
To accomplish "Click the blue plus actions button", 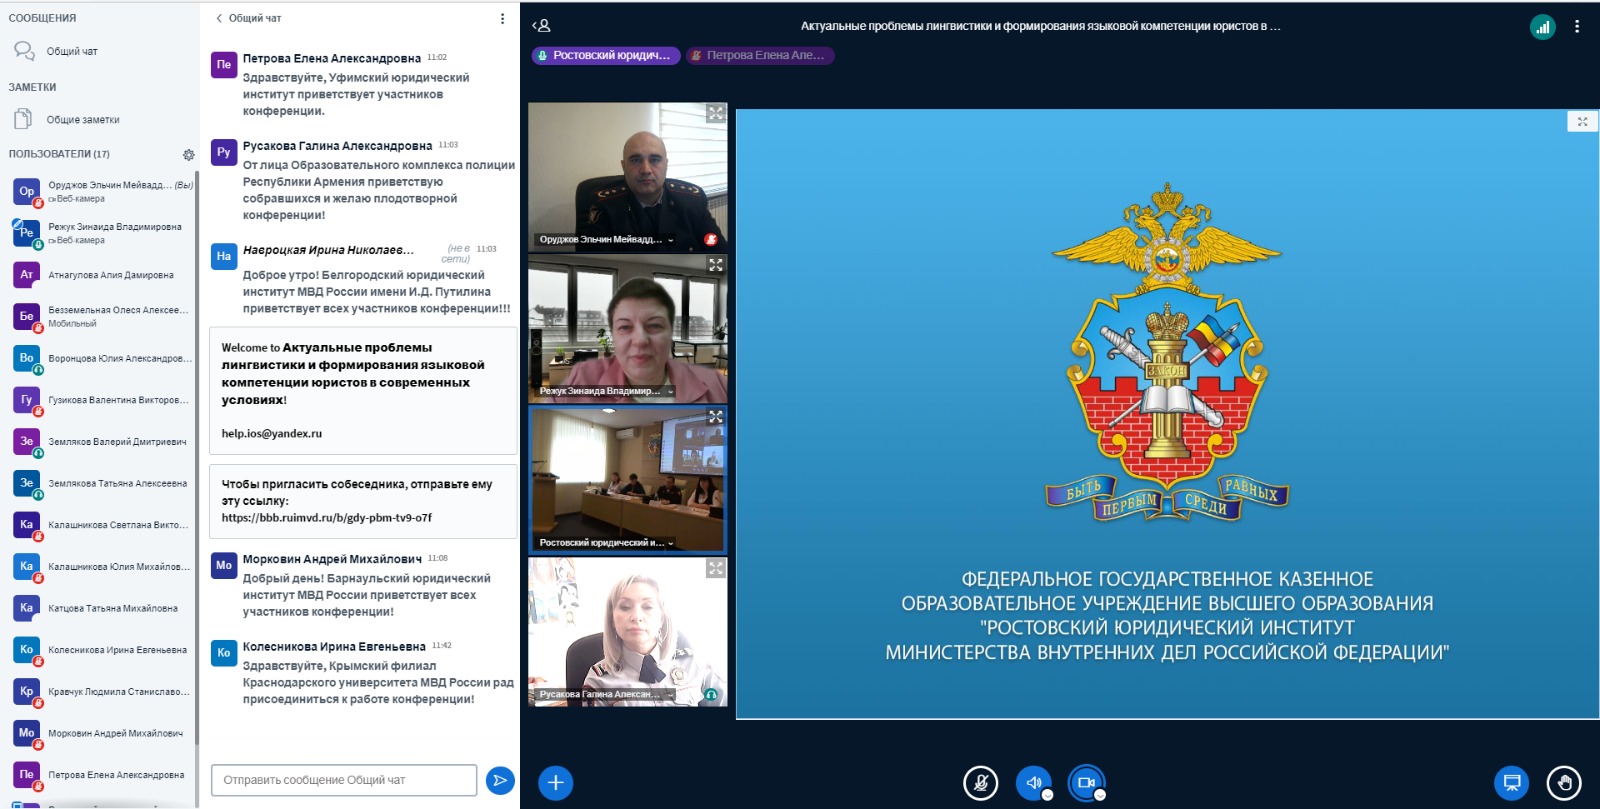I will pyautogui.click(x=556, y=783).
